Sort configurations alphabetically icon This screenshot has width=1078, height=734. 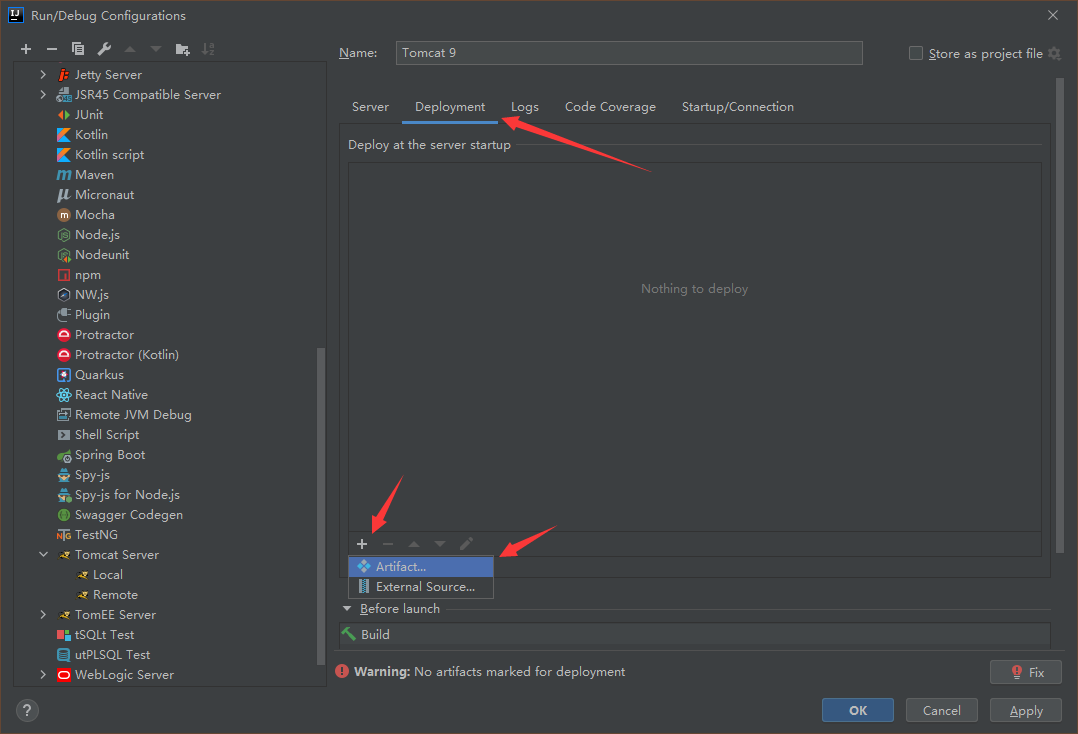coord(208,49)
